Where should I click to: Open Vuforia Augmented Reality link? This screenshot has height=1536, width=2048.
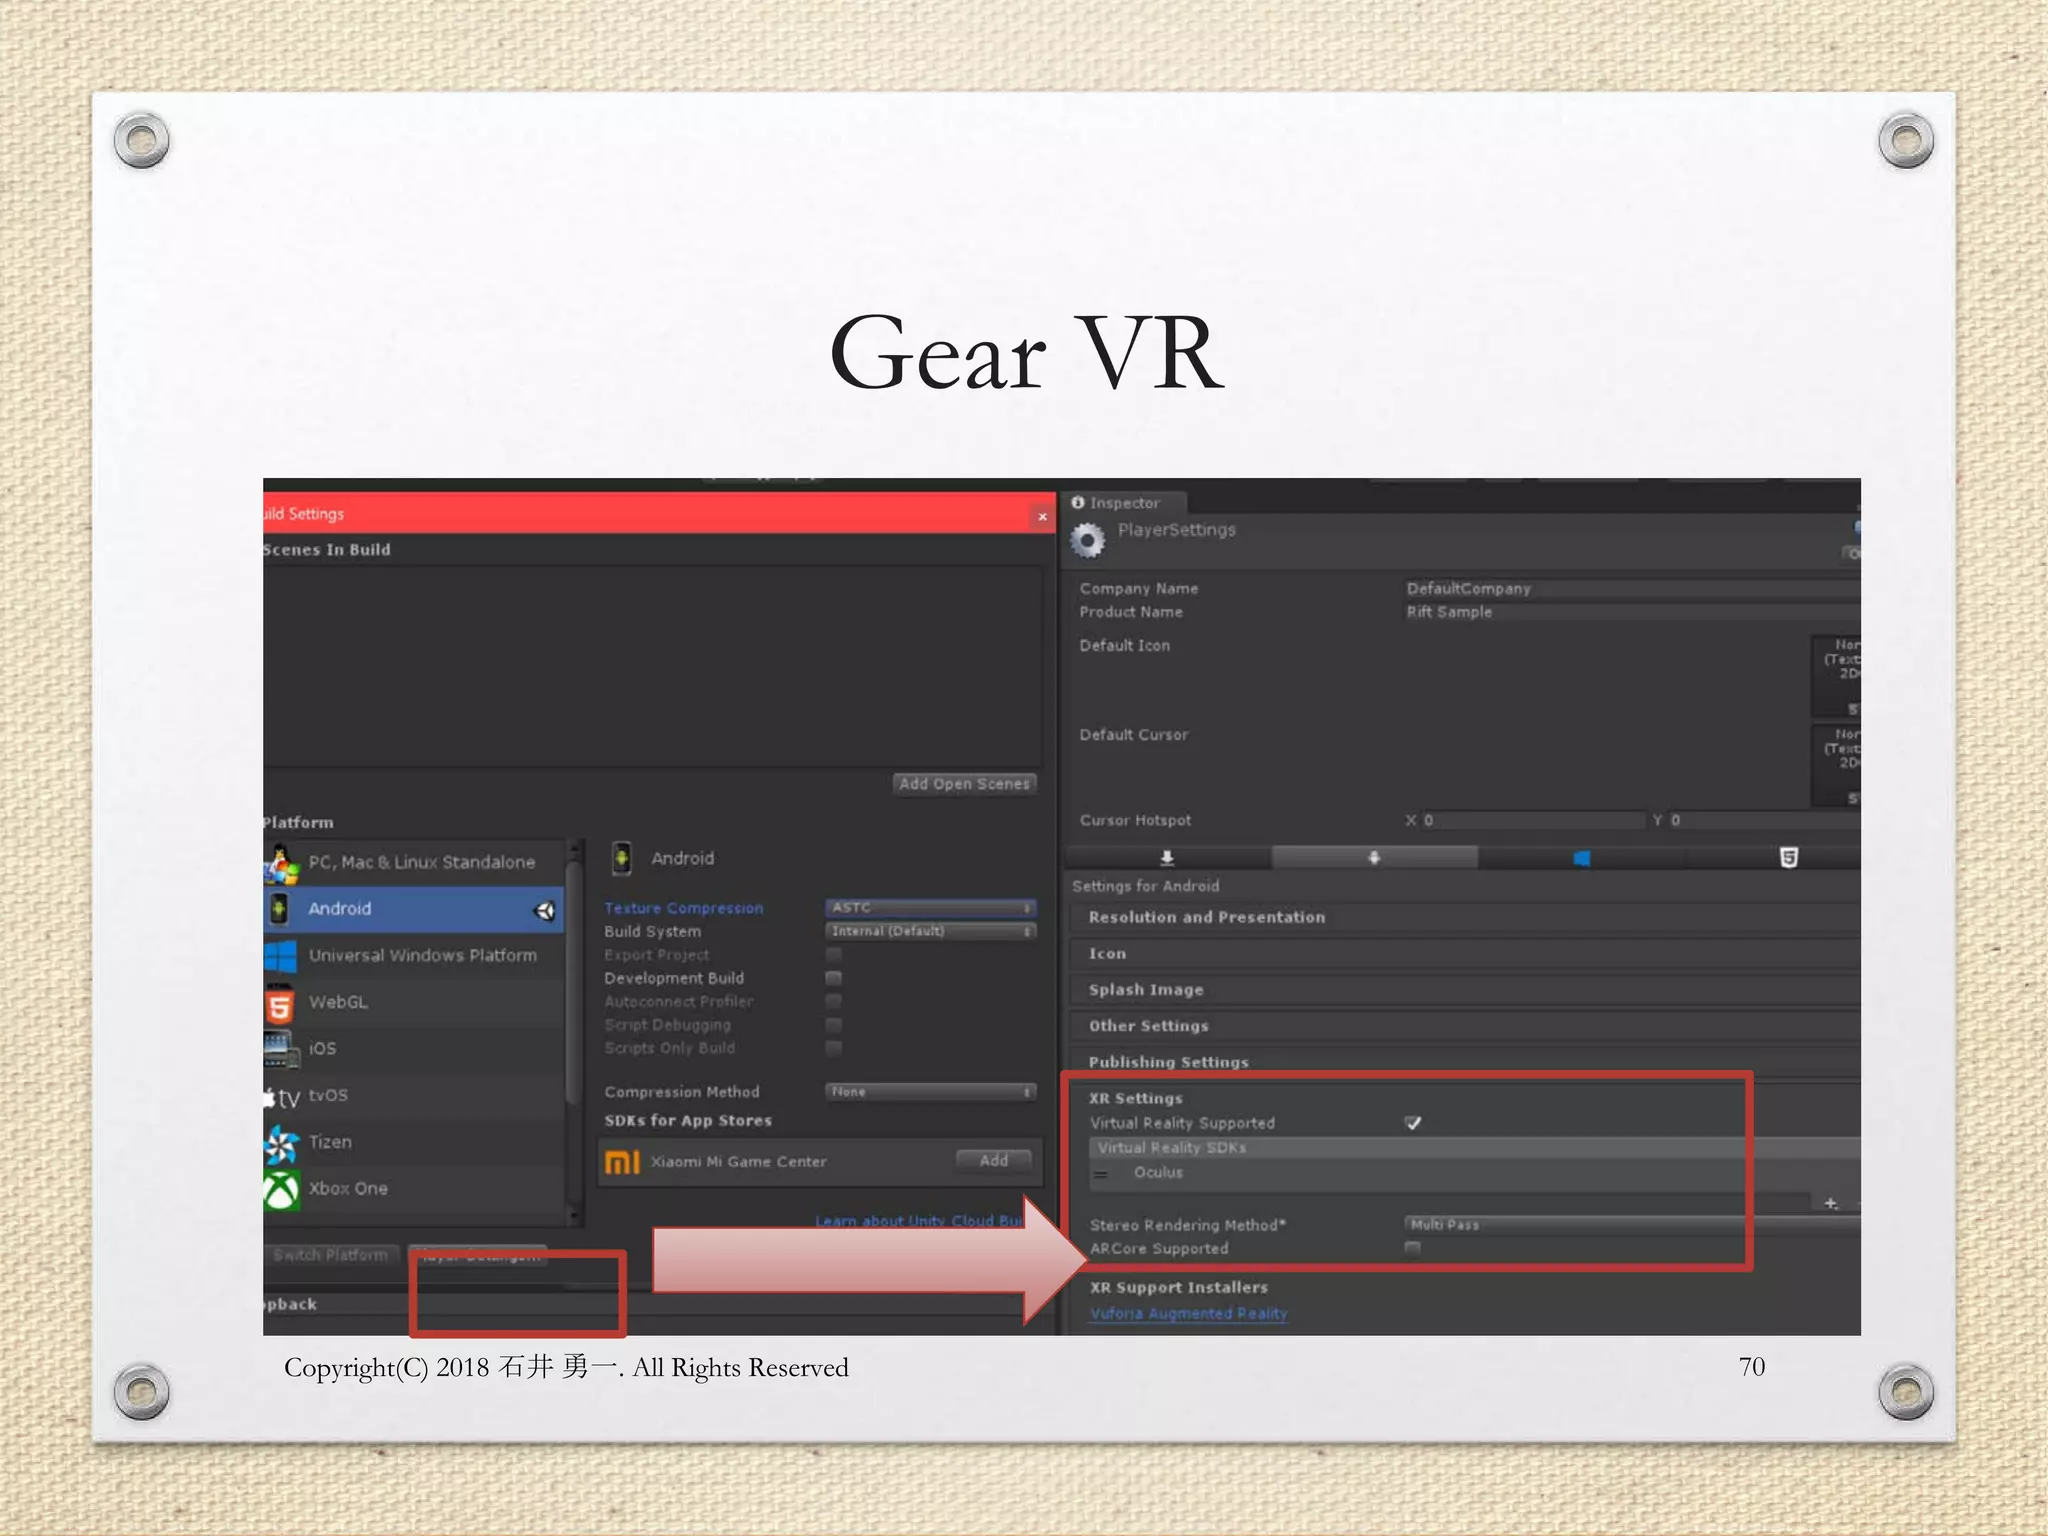[1189, 1314]
